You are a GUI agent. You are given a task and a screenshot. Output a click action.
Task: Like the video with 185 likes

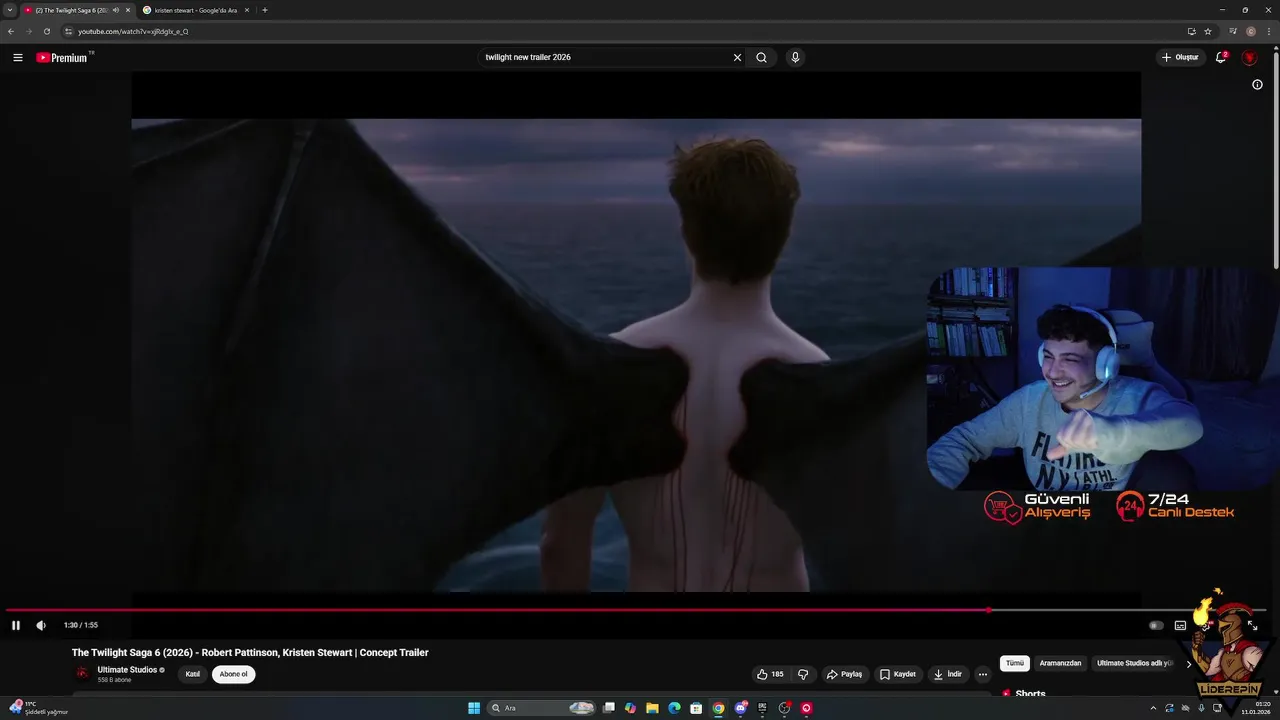point(770,674)
